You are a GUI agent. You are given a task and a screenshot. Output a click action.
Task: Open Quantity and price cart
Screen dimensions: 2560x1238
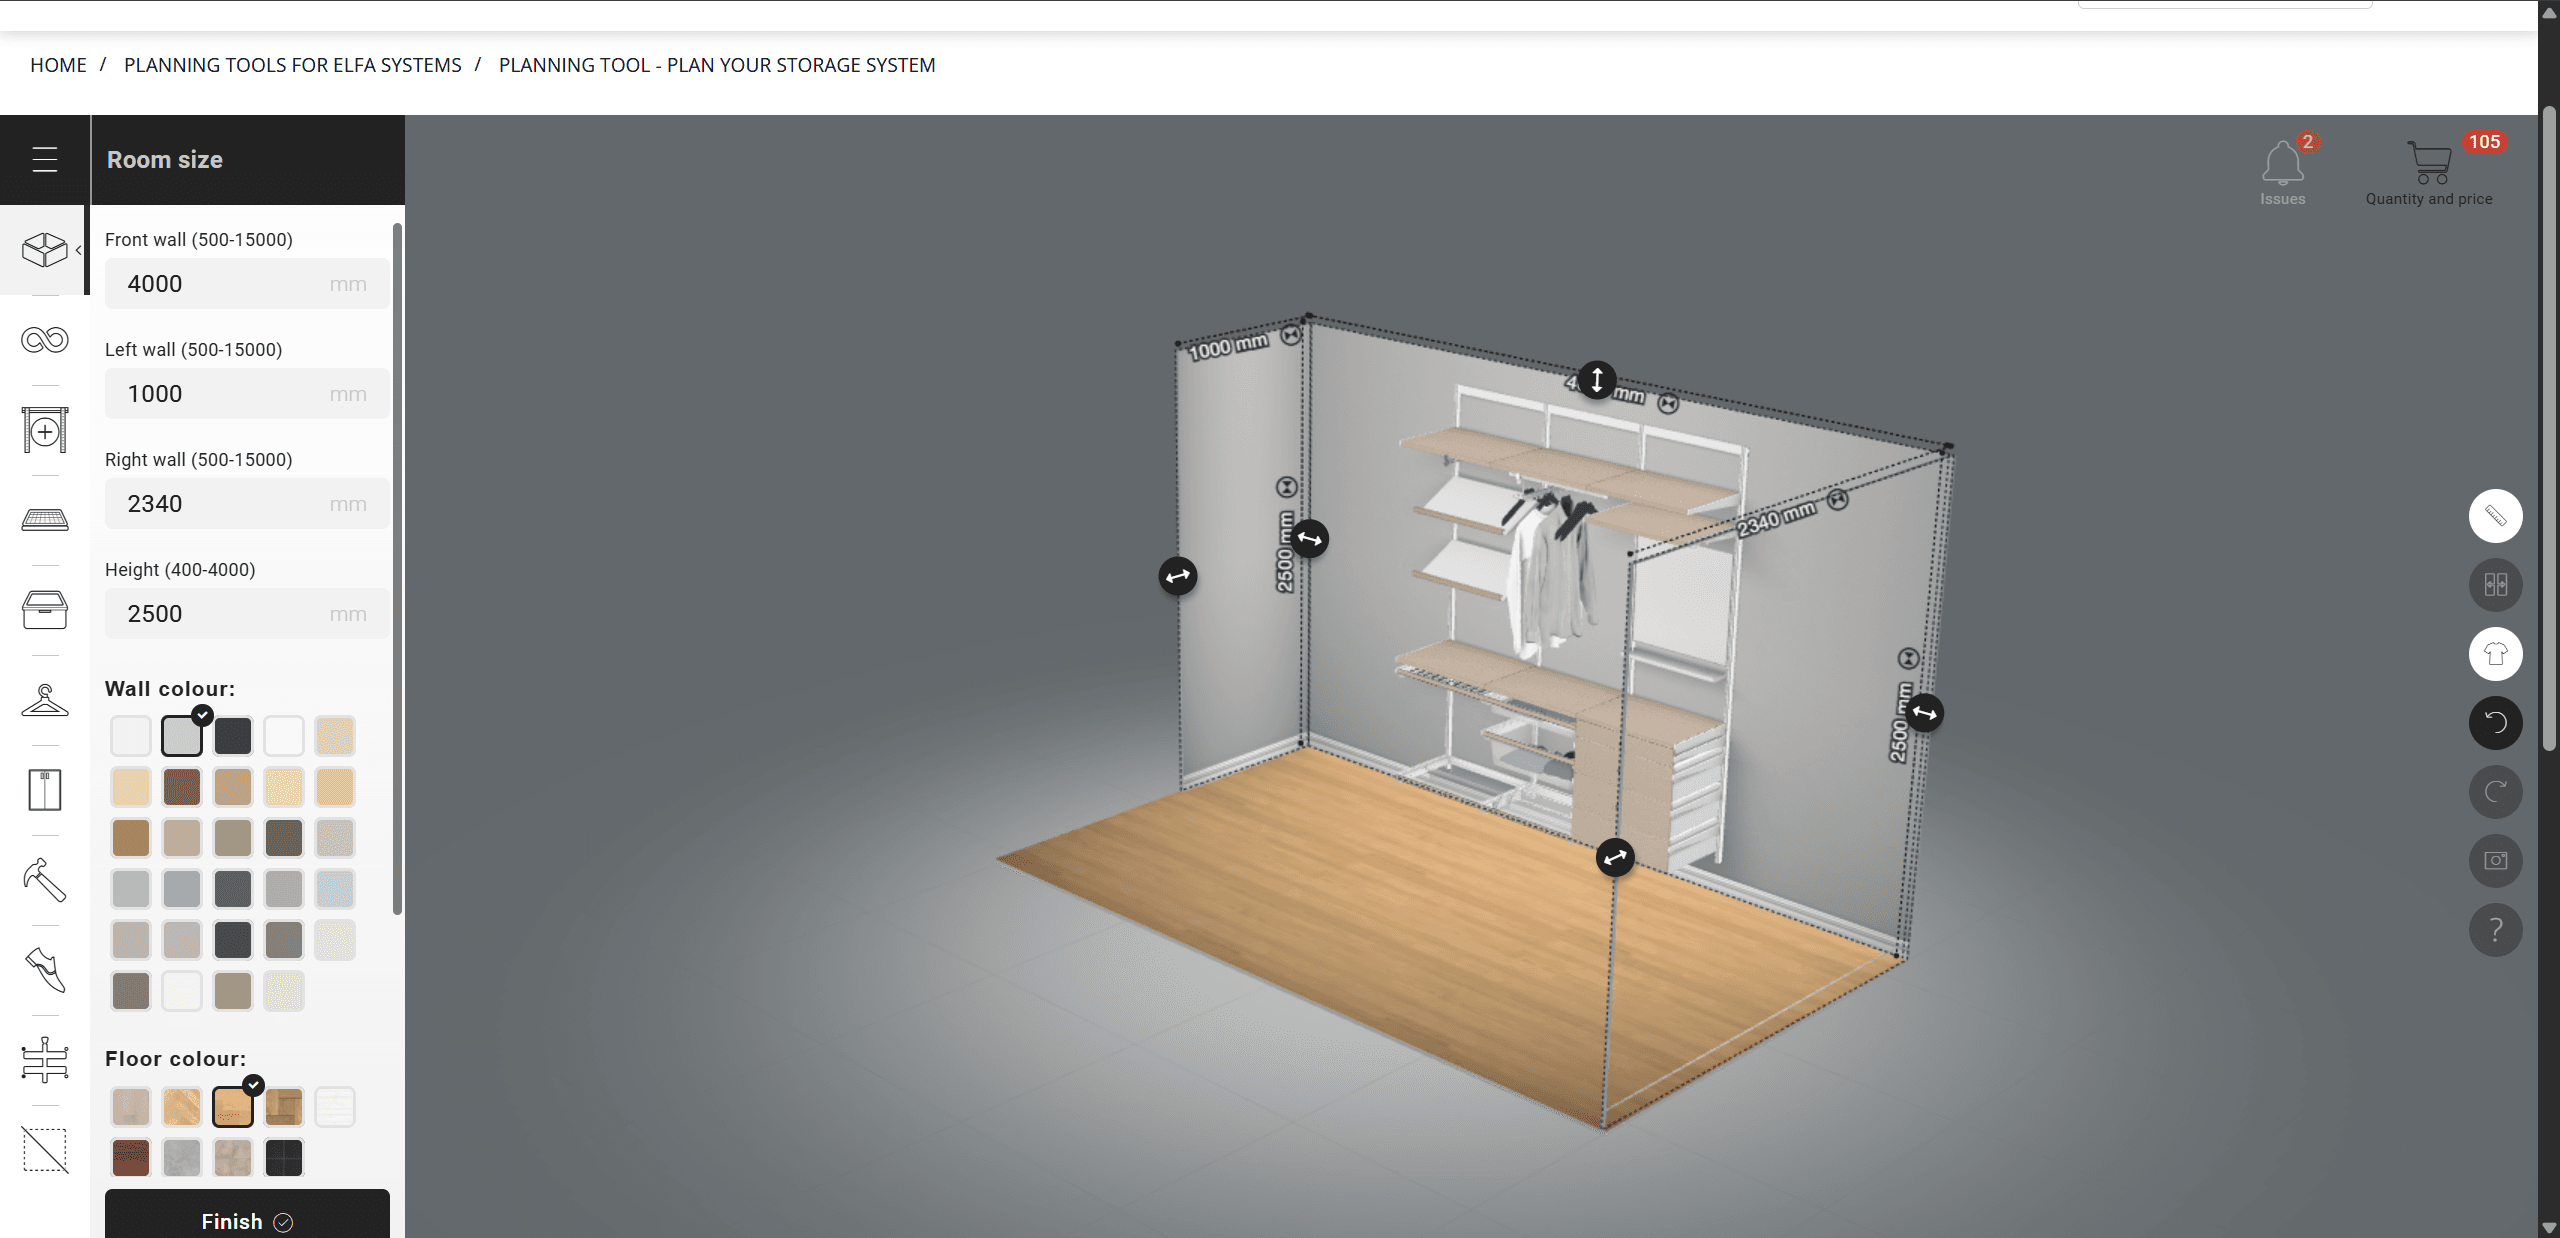pyautogui.click(x=2430, y=165)
